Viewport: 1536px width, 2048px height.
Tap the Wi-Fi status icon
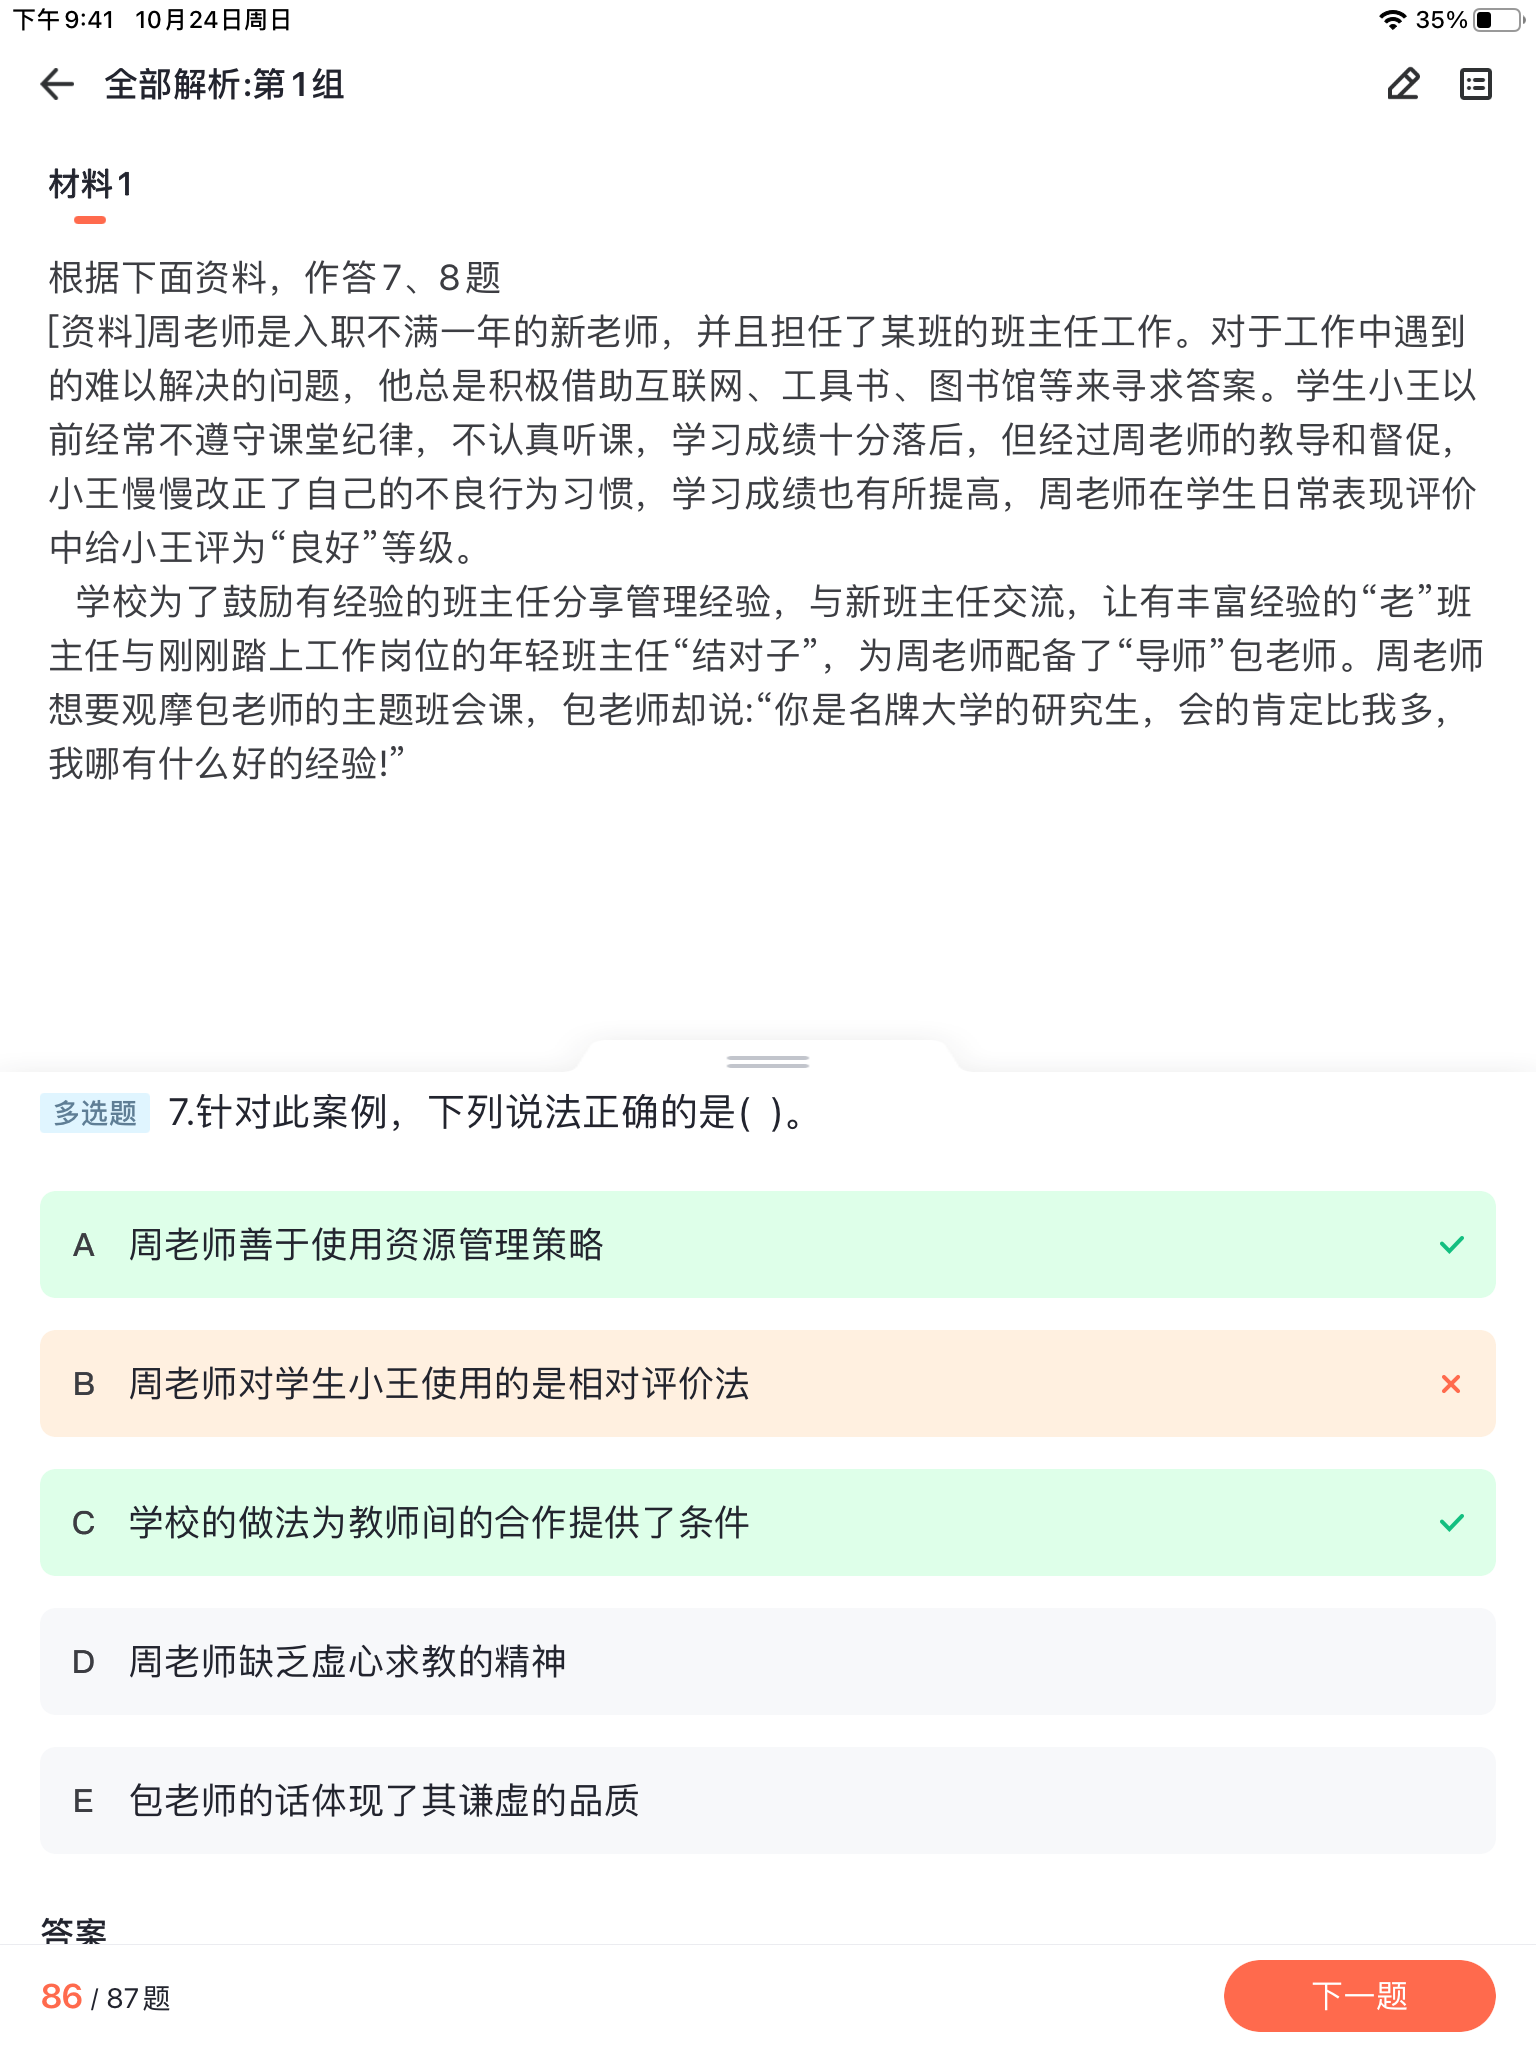(1391, 20)
